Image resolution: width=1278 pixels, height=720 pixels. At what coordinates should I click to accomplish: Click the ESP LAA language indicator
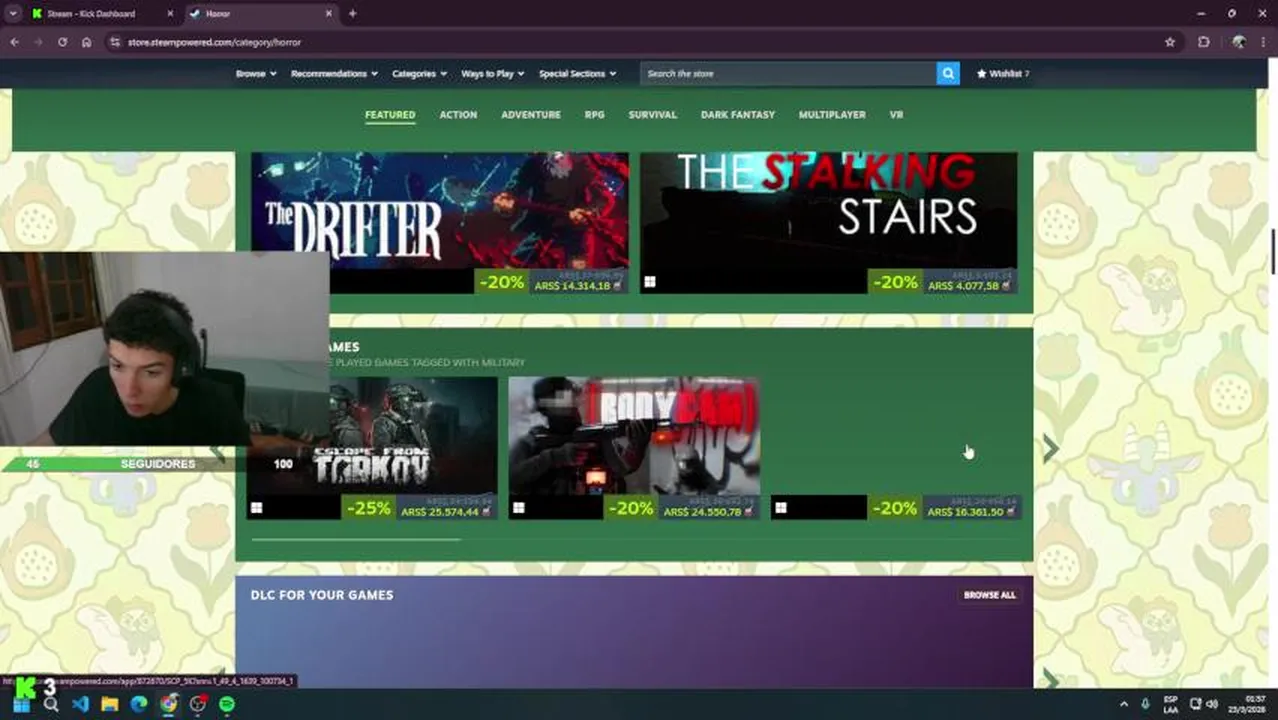coord(1170,704)
